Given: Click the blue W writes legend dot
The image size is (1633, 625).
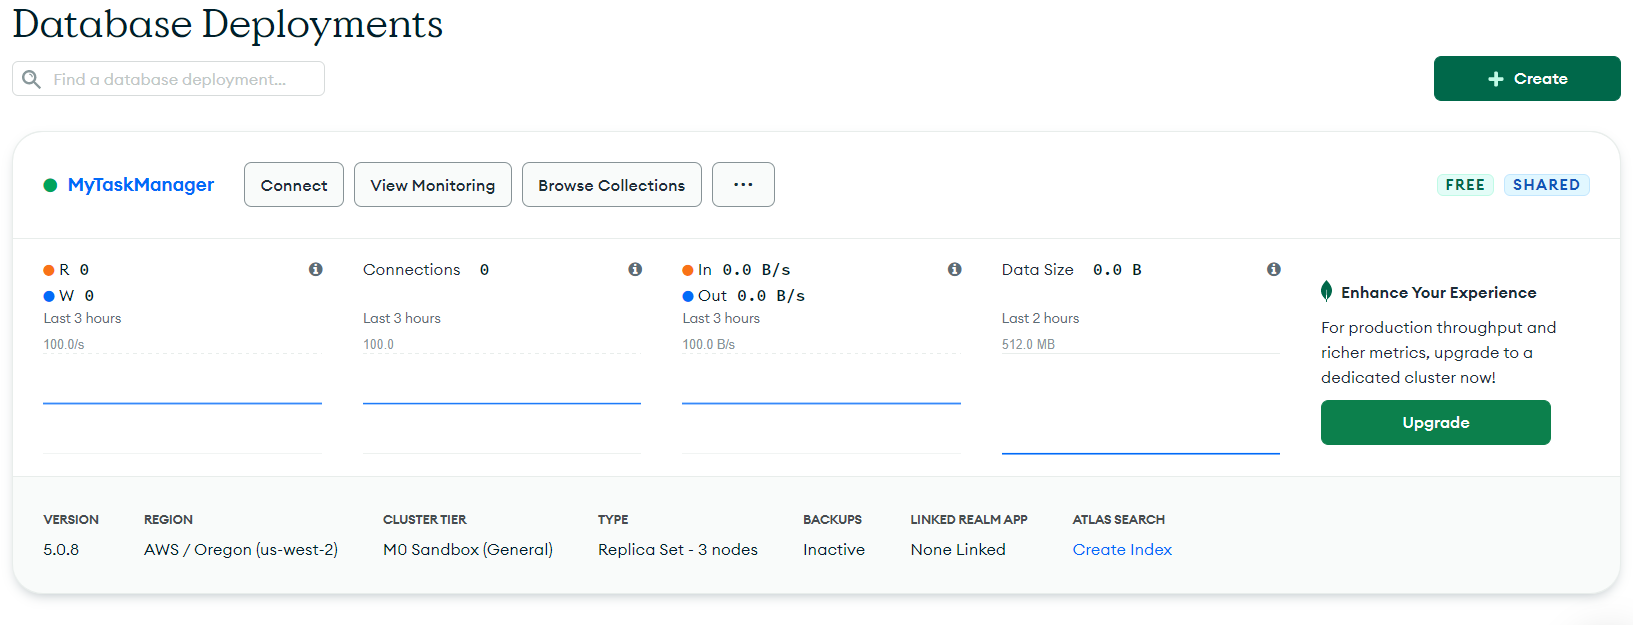Looking at the screenshot, I should 49,296.
